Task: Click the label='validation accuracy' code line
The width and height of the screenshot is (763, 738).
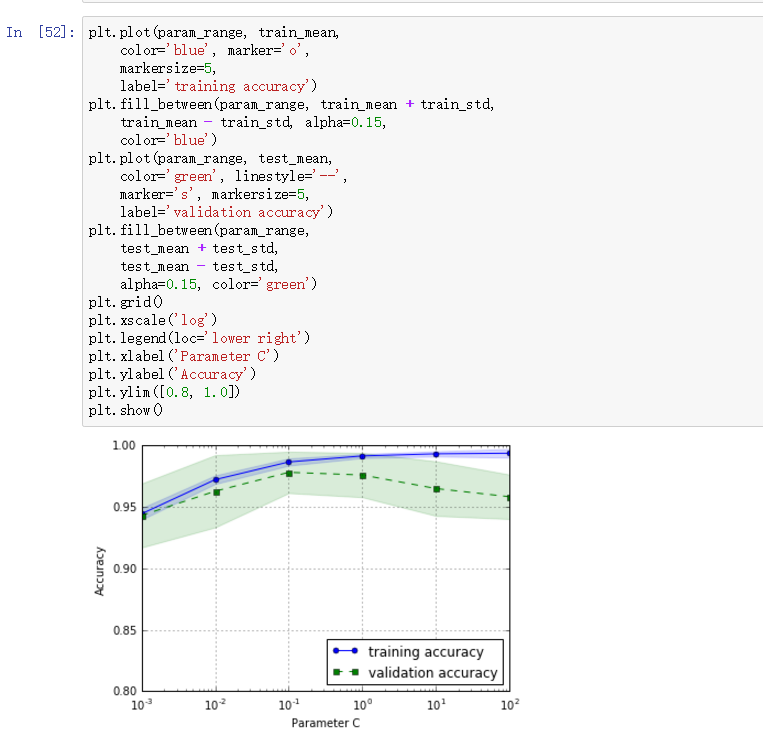Action: coord(226,213)
